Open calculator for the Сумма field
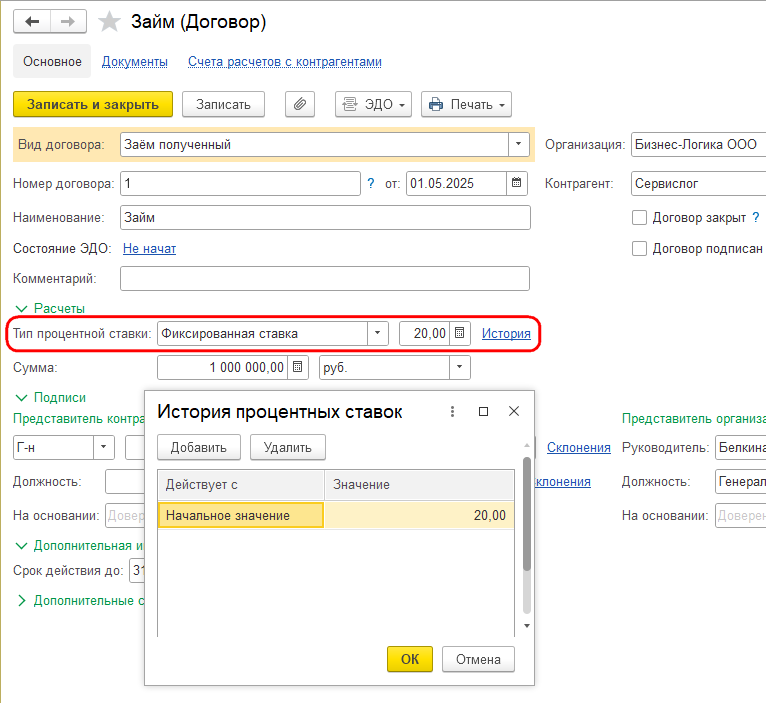766x703 pixels. click(x=298, y=367)
